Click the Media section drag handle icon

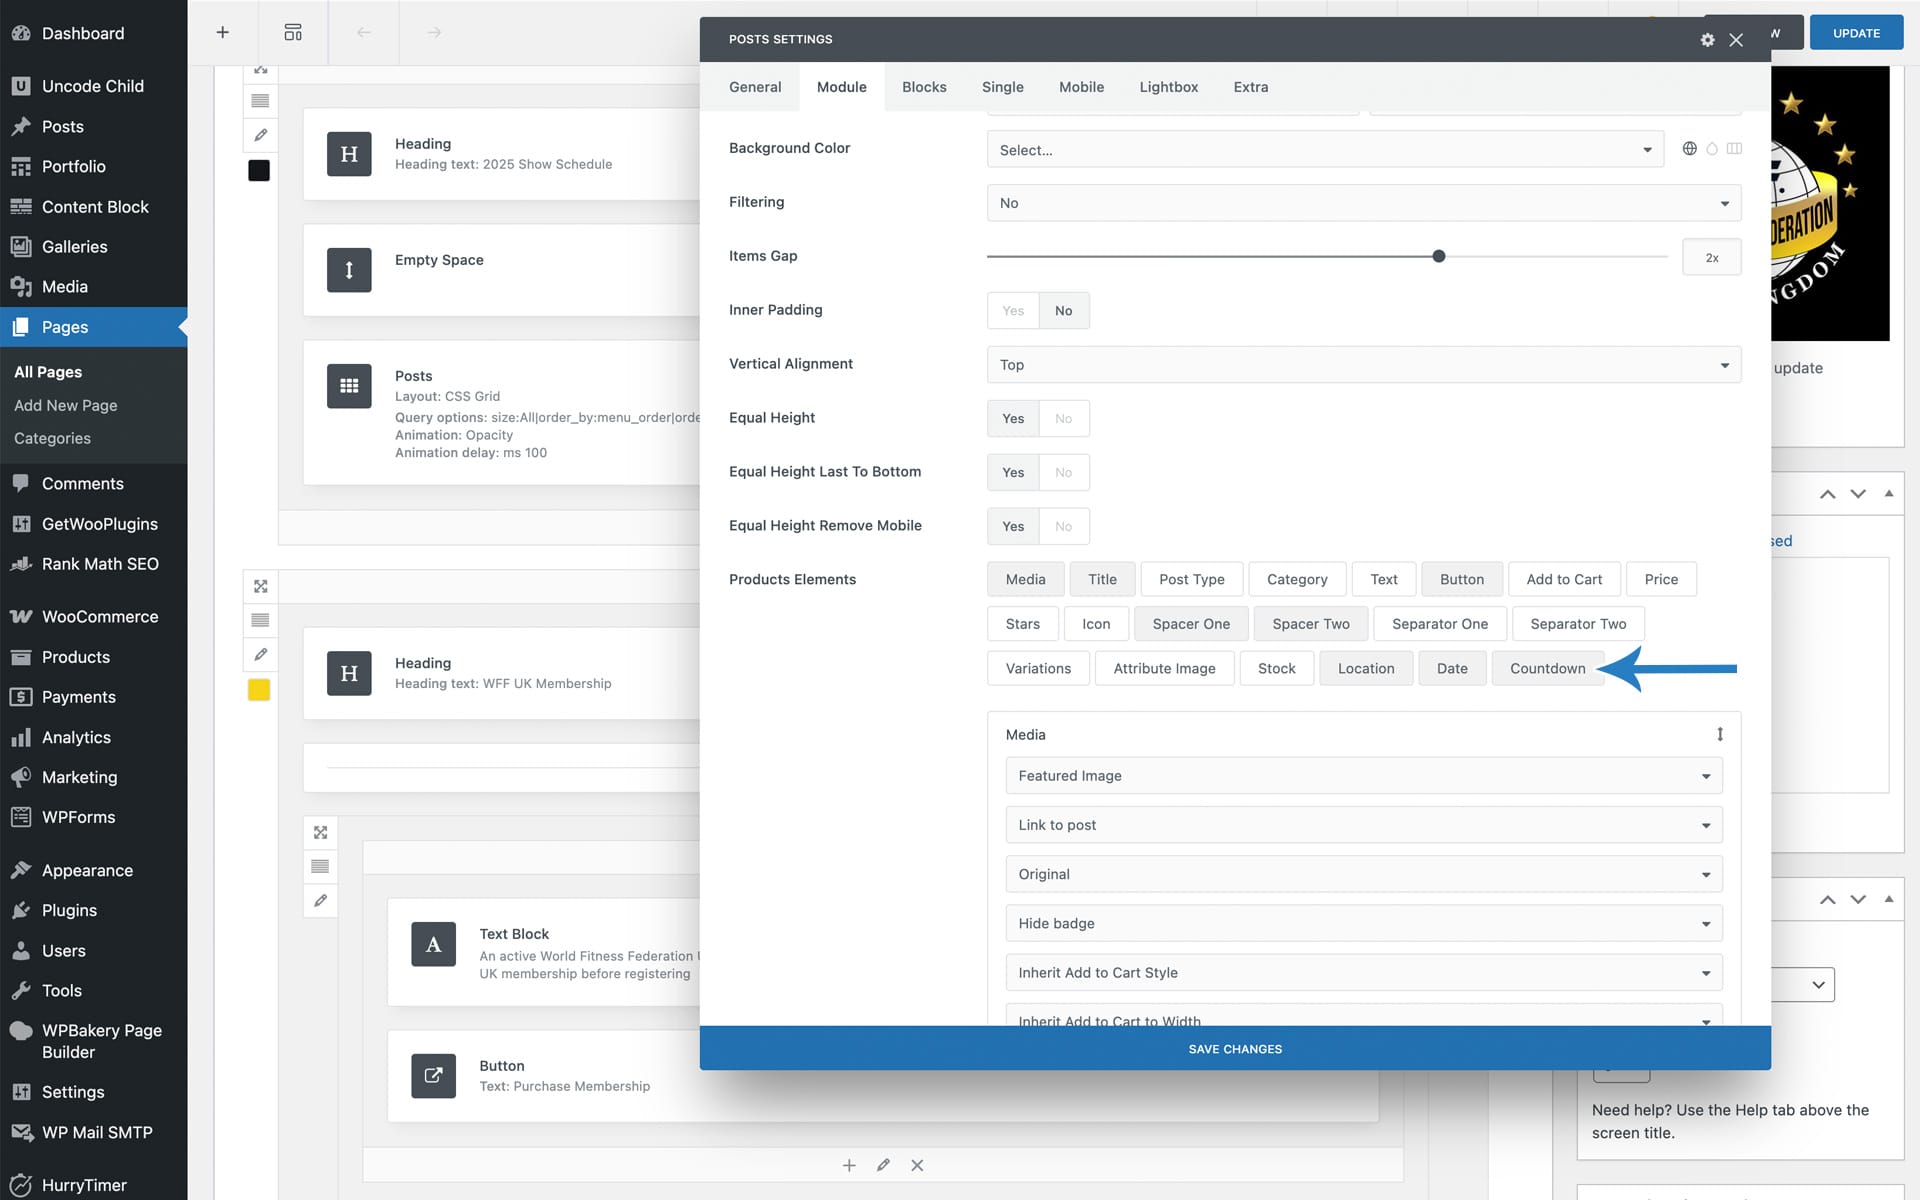point(1719,734)
